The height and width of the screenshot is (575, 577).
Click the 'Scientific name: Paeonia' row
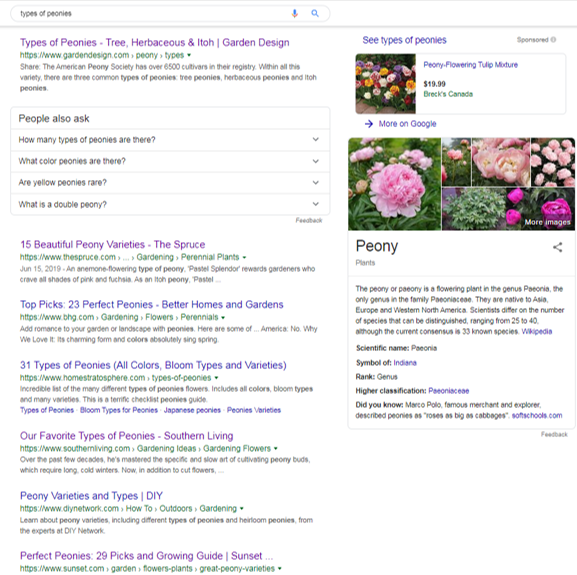click(396, 348)
